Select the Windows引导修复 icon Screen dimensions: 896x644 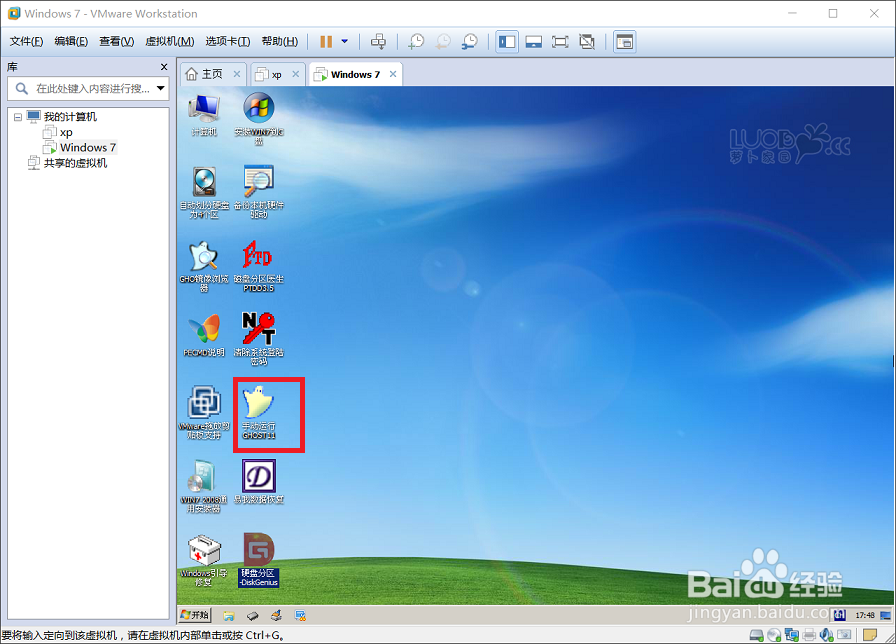tap(204, 561)
